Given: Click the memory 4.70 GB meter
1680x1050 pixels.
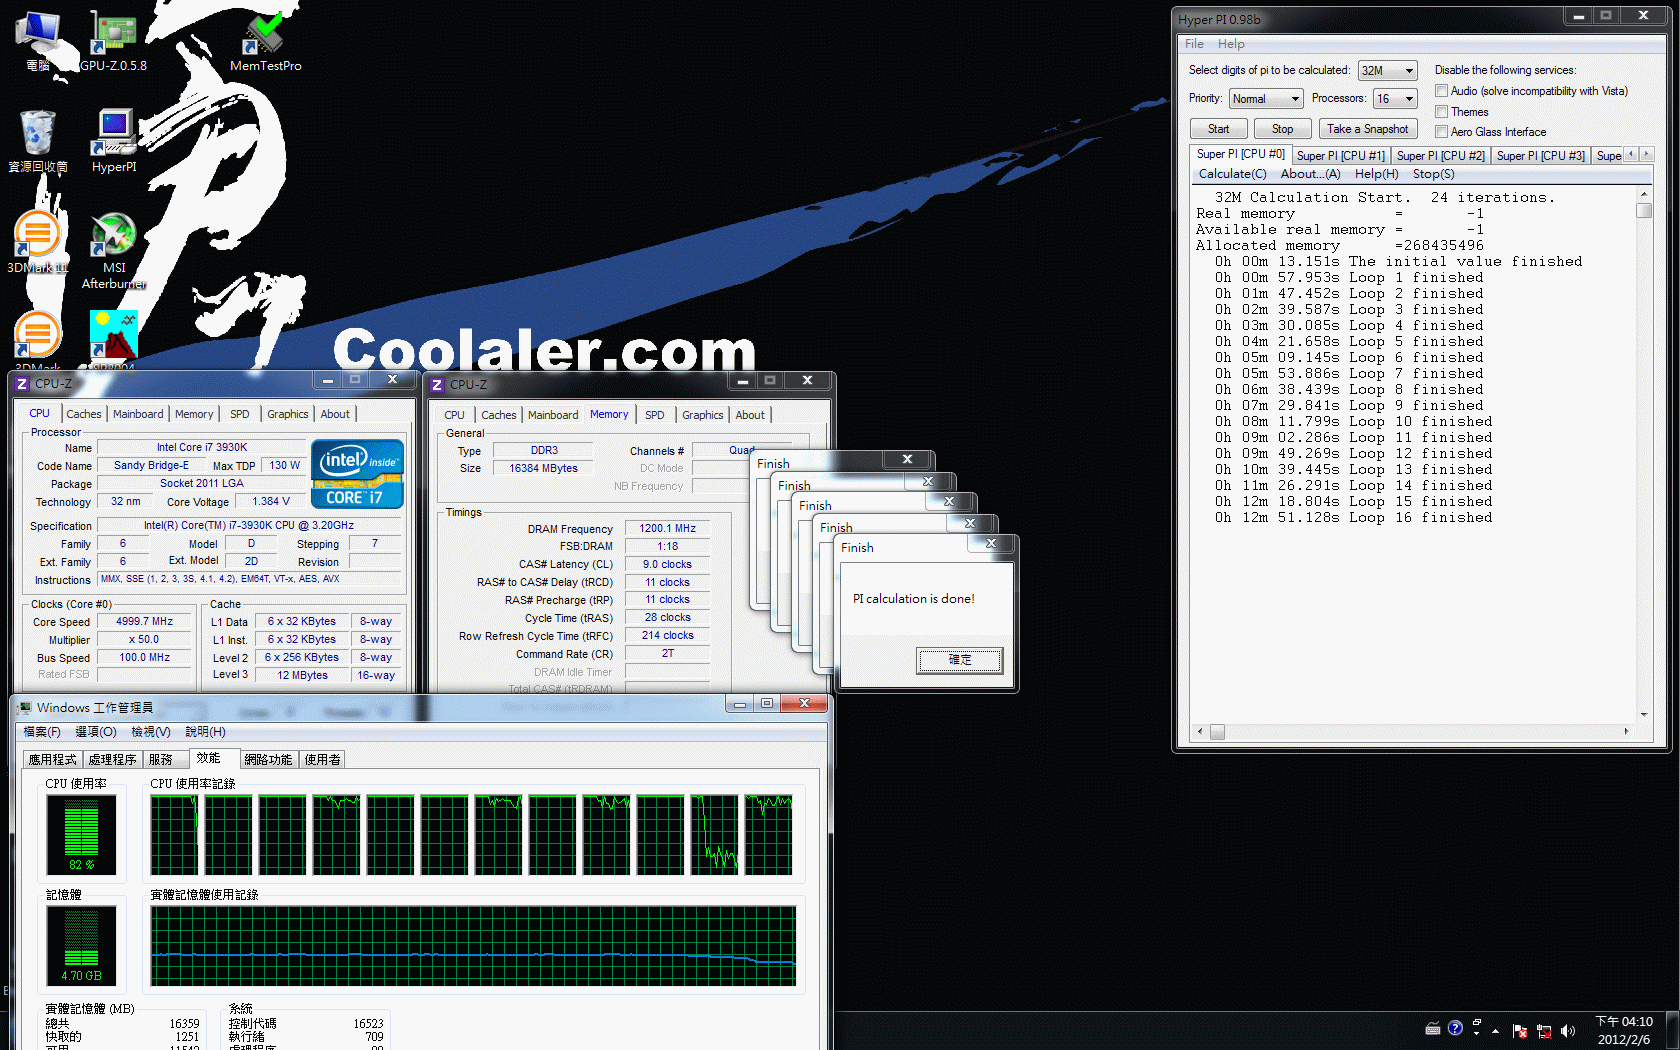Looking at the screenshot, I should tap(81, 946).
